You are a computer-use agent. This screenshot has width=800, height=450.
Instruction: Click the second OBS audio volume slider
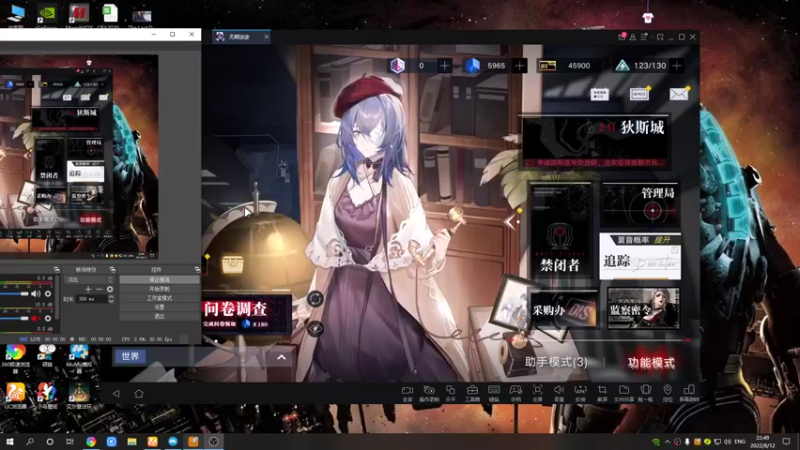[x=14, y=318]
